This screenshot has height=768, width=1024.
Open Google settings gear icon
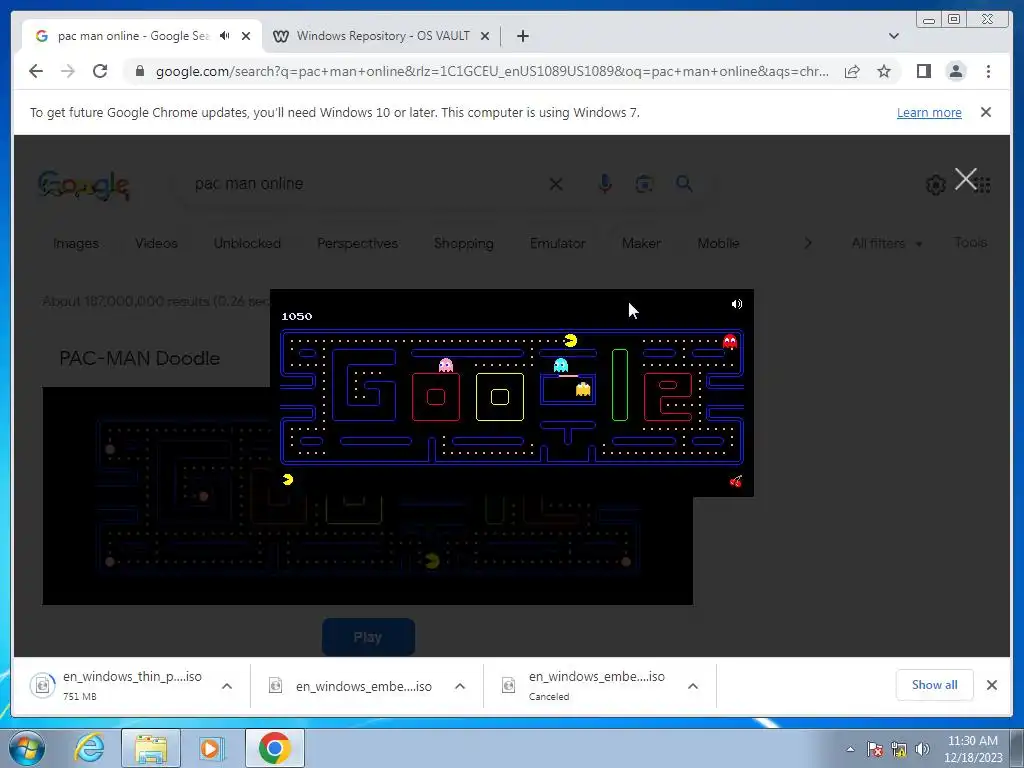pyautogui.click(x=935, y=185)
